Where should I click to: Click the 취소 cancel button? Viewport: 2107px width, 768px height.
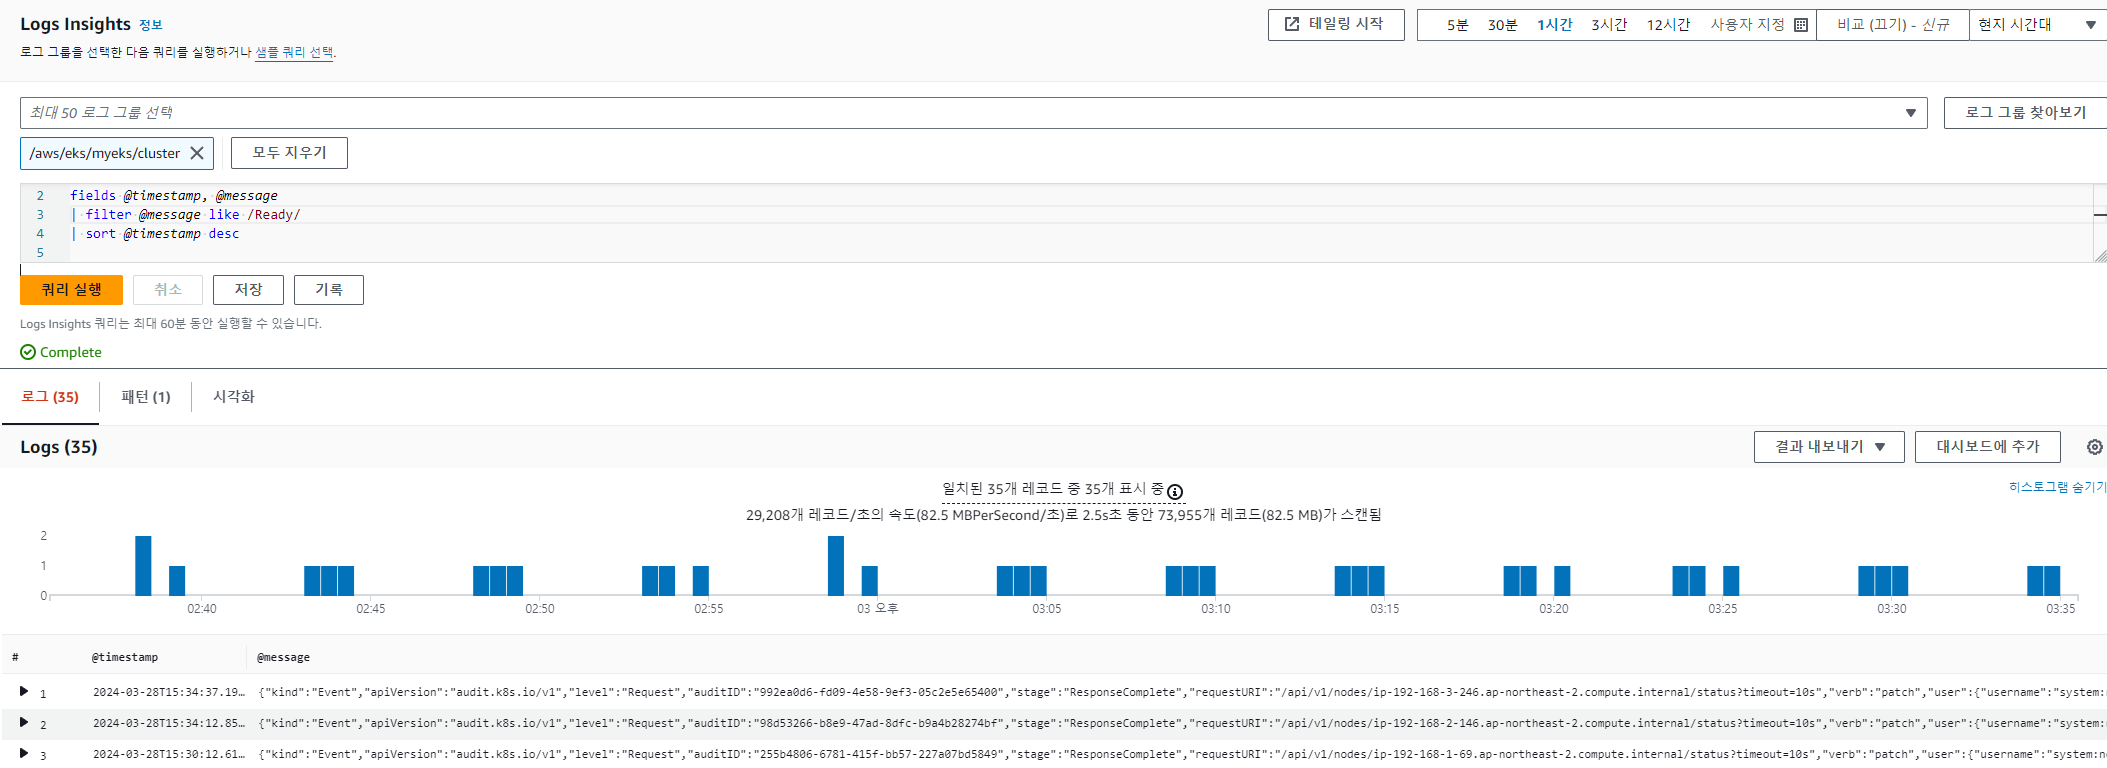coord(168,290)
